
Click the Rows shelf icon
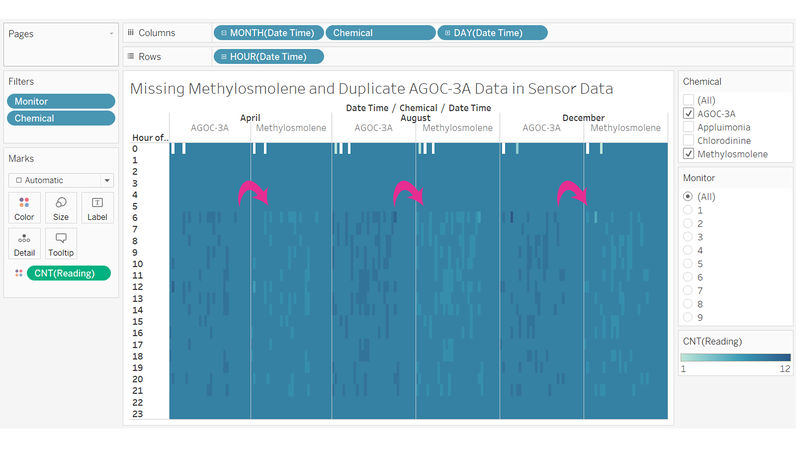coord(131,57)
